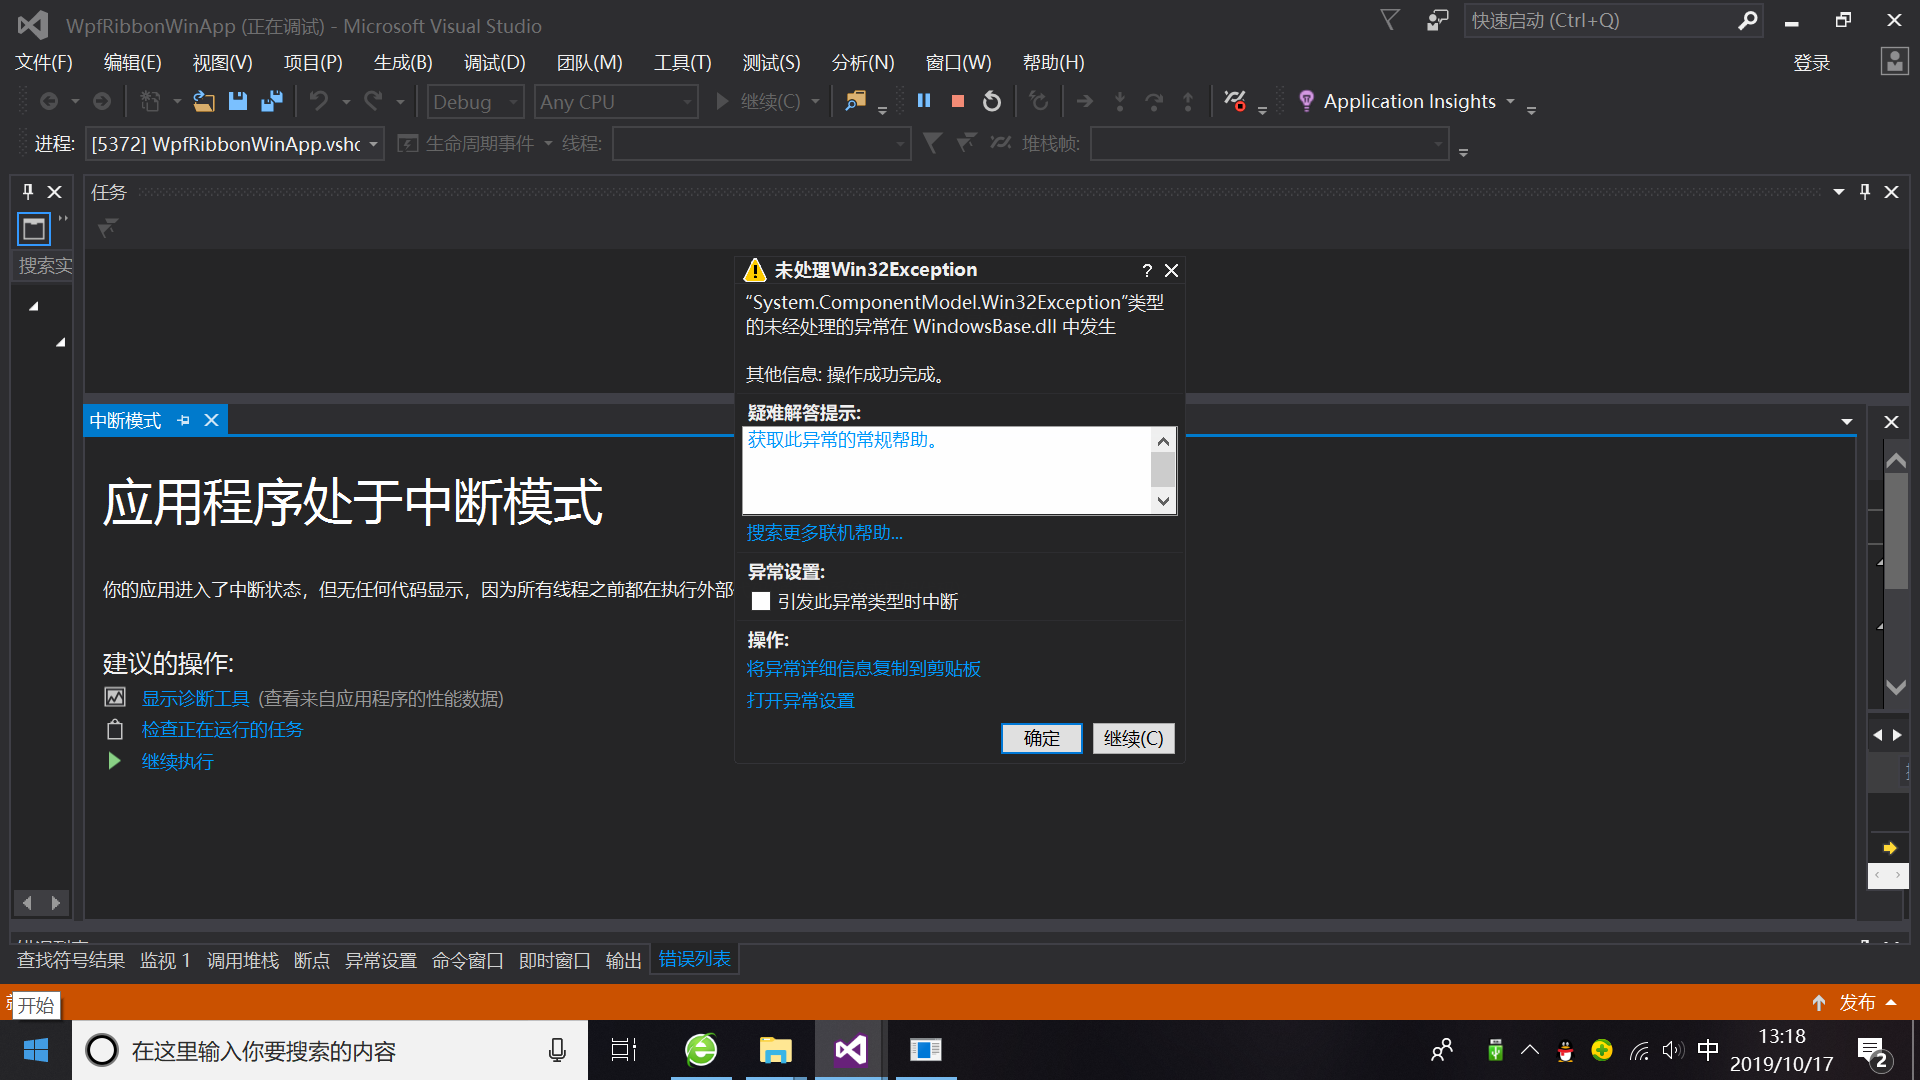Click the 快速启动 quick launch search box
Screen dimensions: 1920x1080
(1600, 20)
